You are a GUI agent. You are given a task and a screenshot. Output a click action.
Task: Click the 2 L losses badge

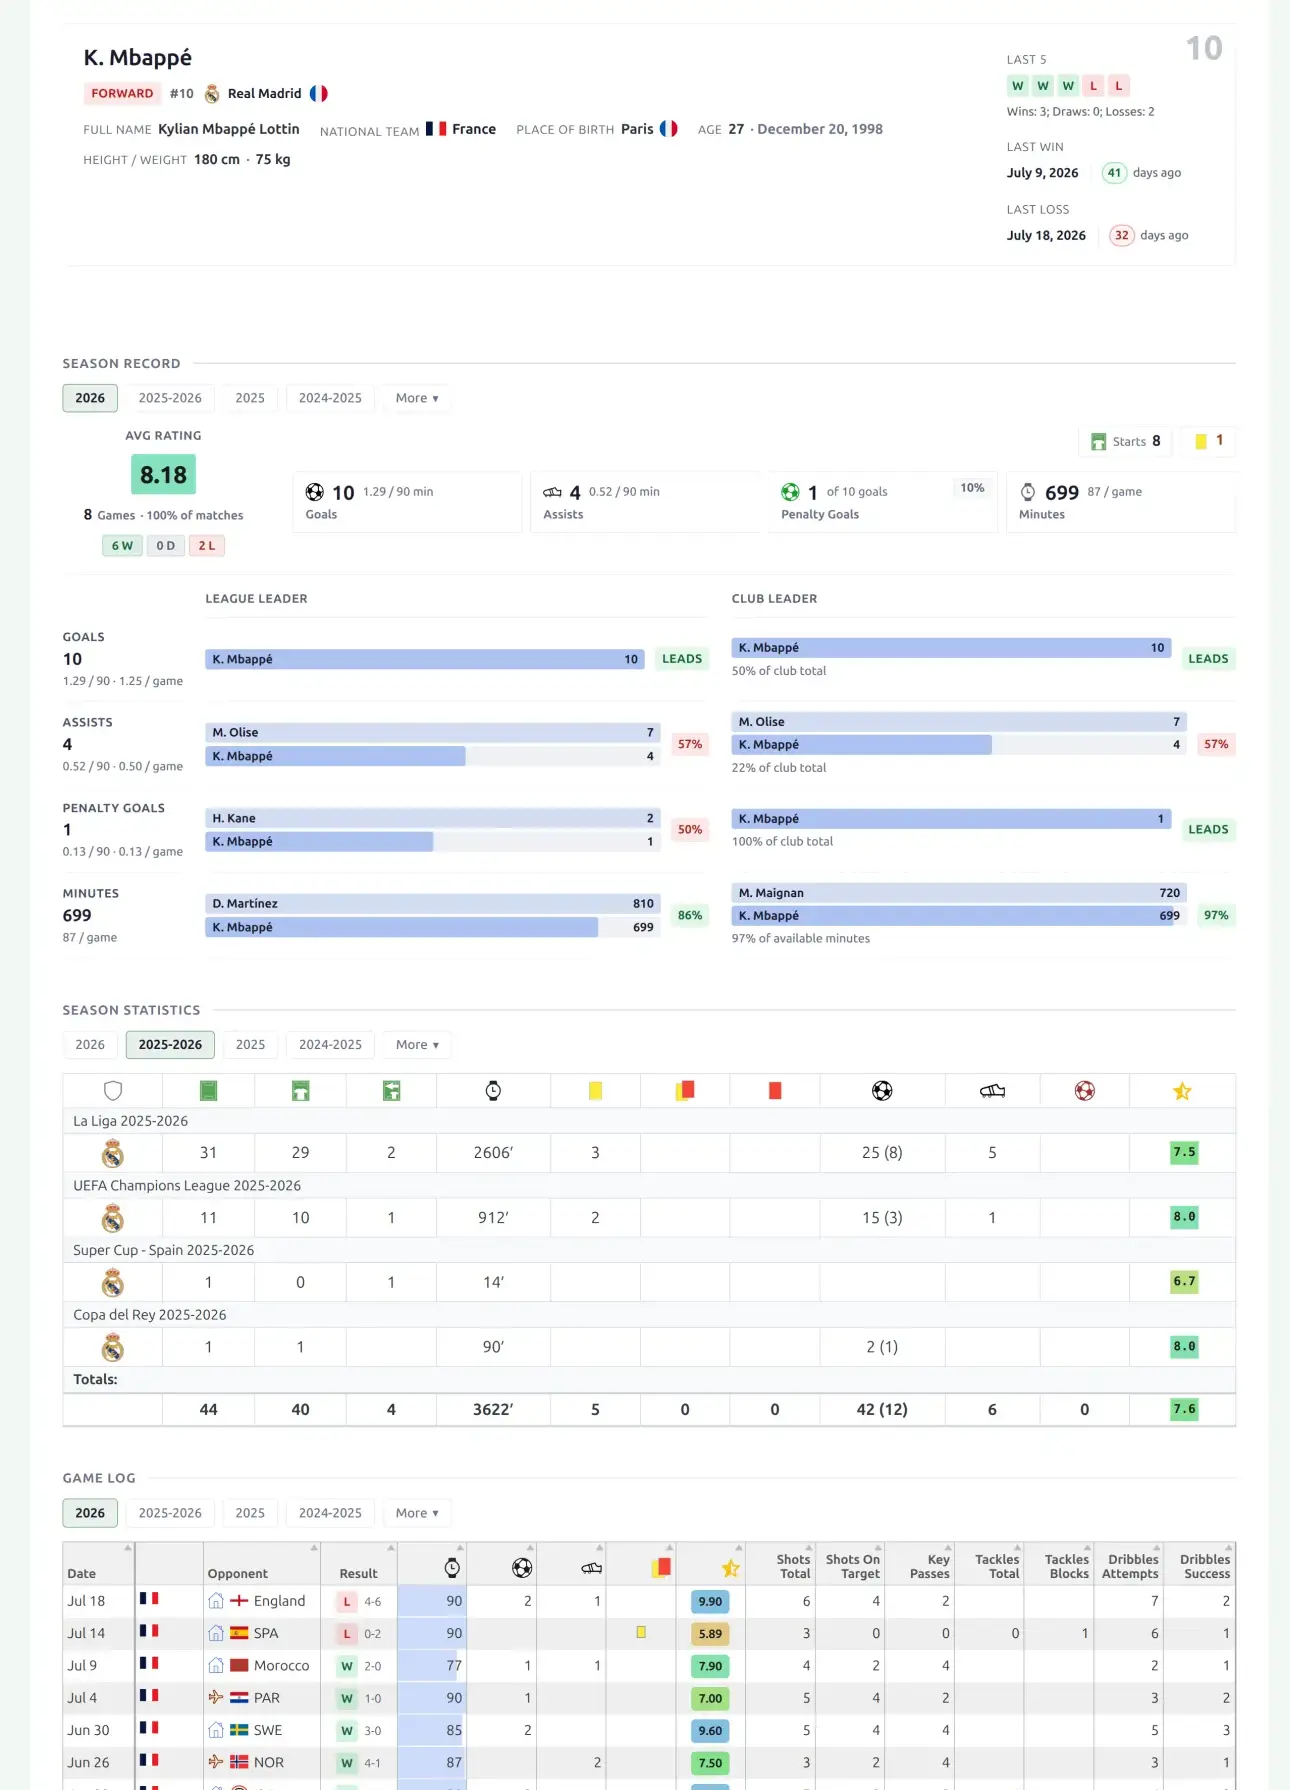coord(206,546)
